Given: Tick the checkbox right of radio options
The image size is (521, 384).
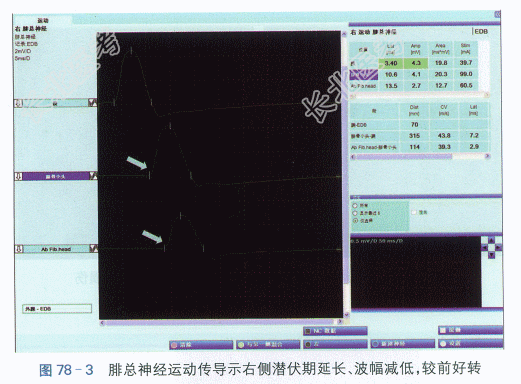Looking at the screenshot, I should [414, 212].
